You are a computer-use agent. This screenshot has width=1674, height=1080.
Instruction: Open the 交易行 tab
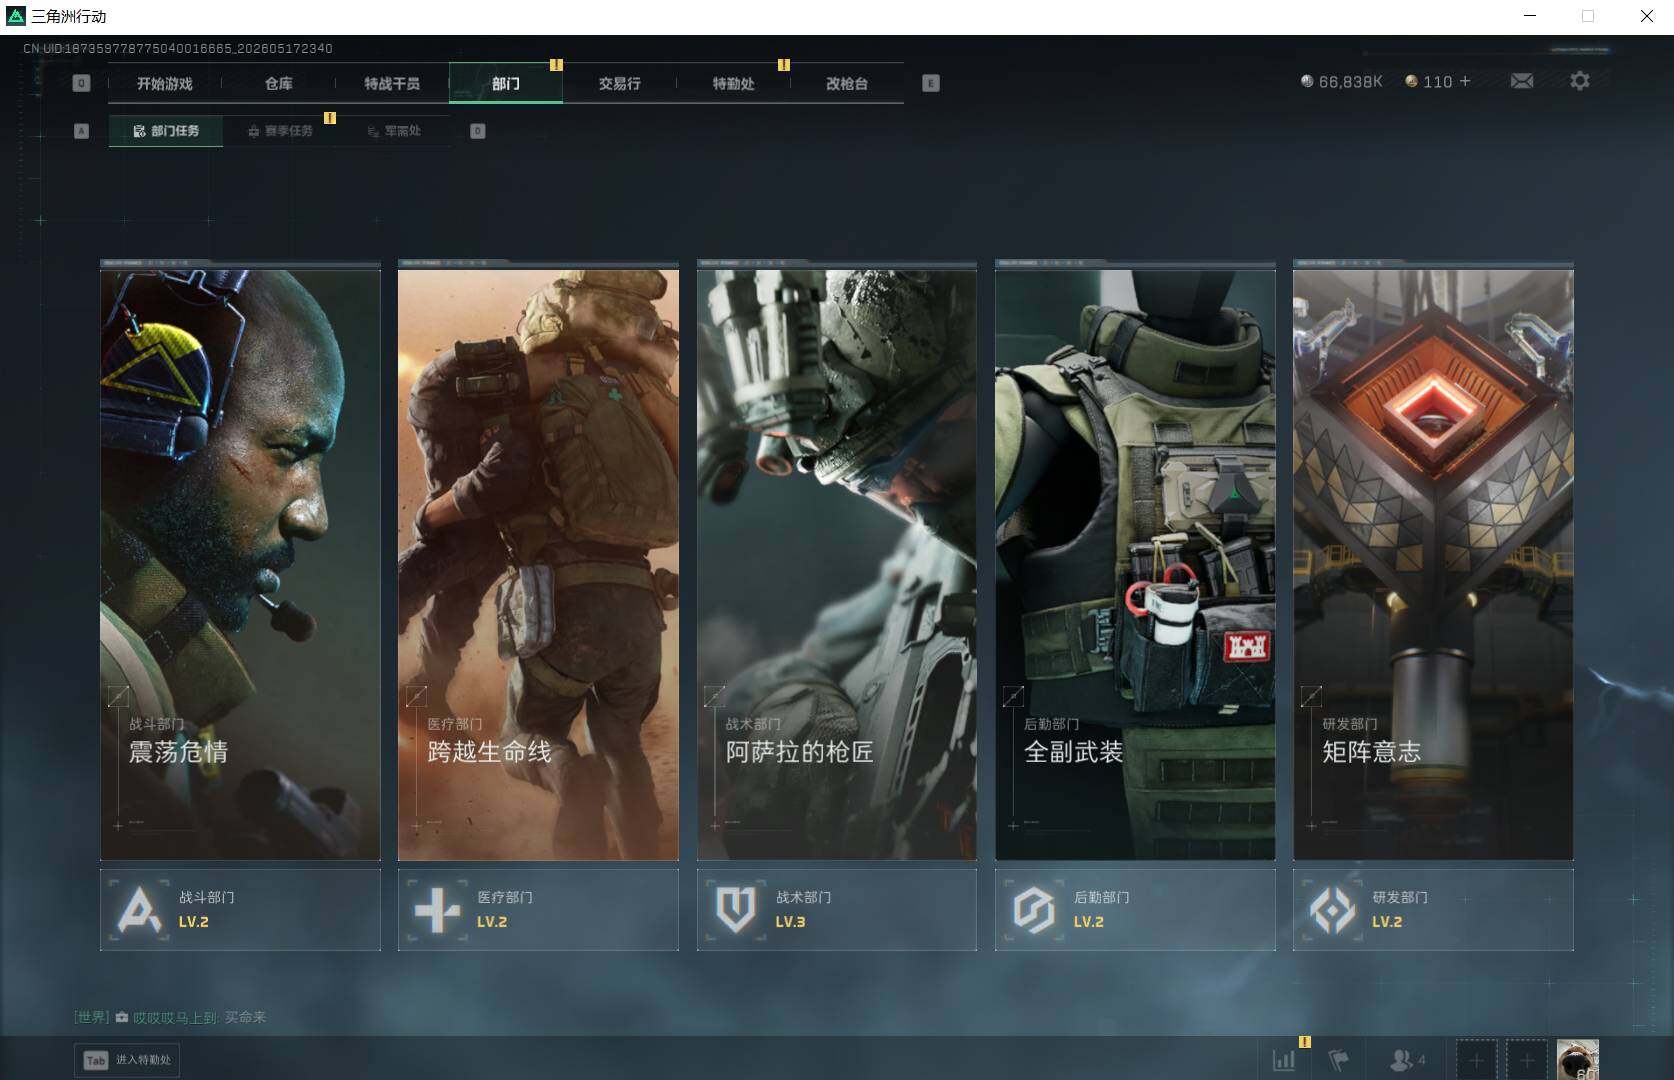(620, 84)
